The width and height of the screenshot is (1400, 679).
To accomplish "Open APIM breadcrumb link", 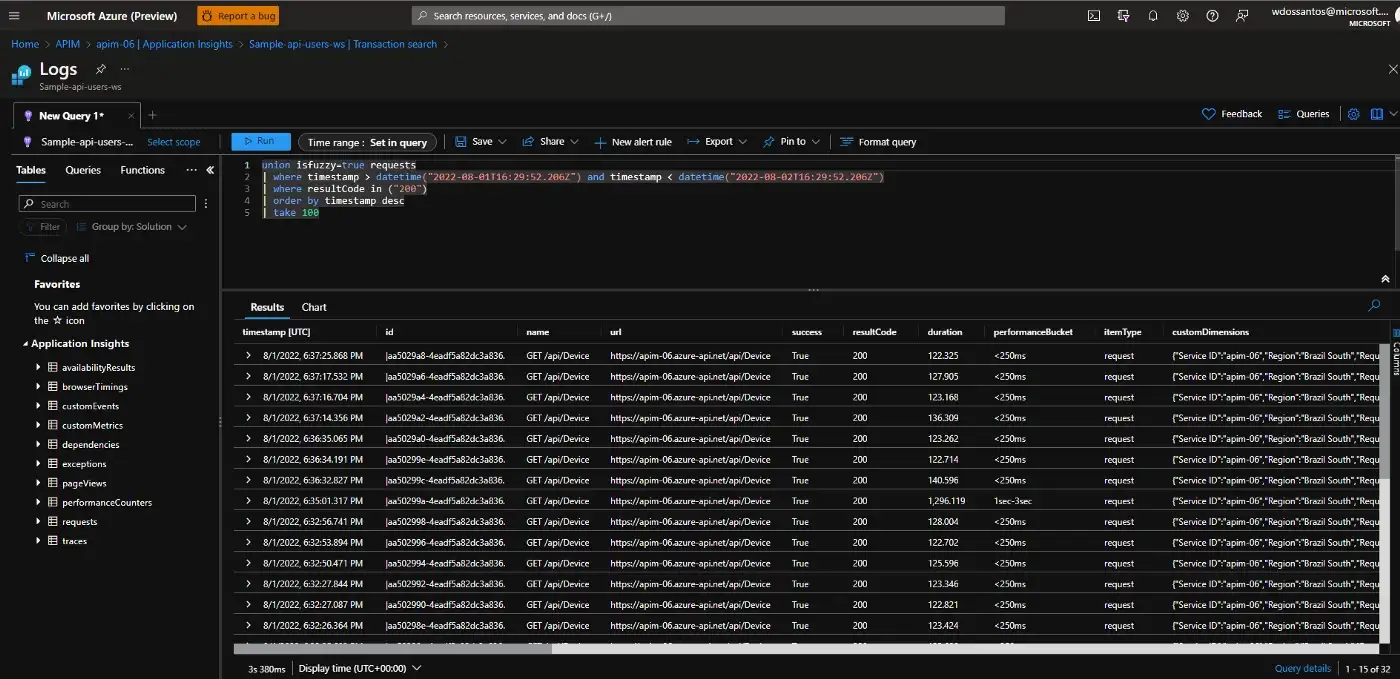I will click(67, 44).
